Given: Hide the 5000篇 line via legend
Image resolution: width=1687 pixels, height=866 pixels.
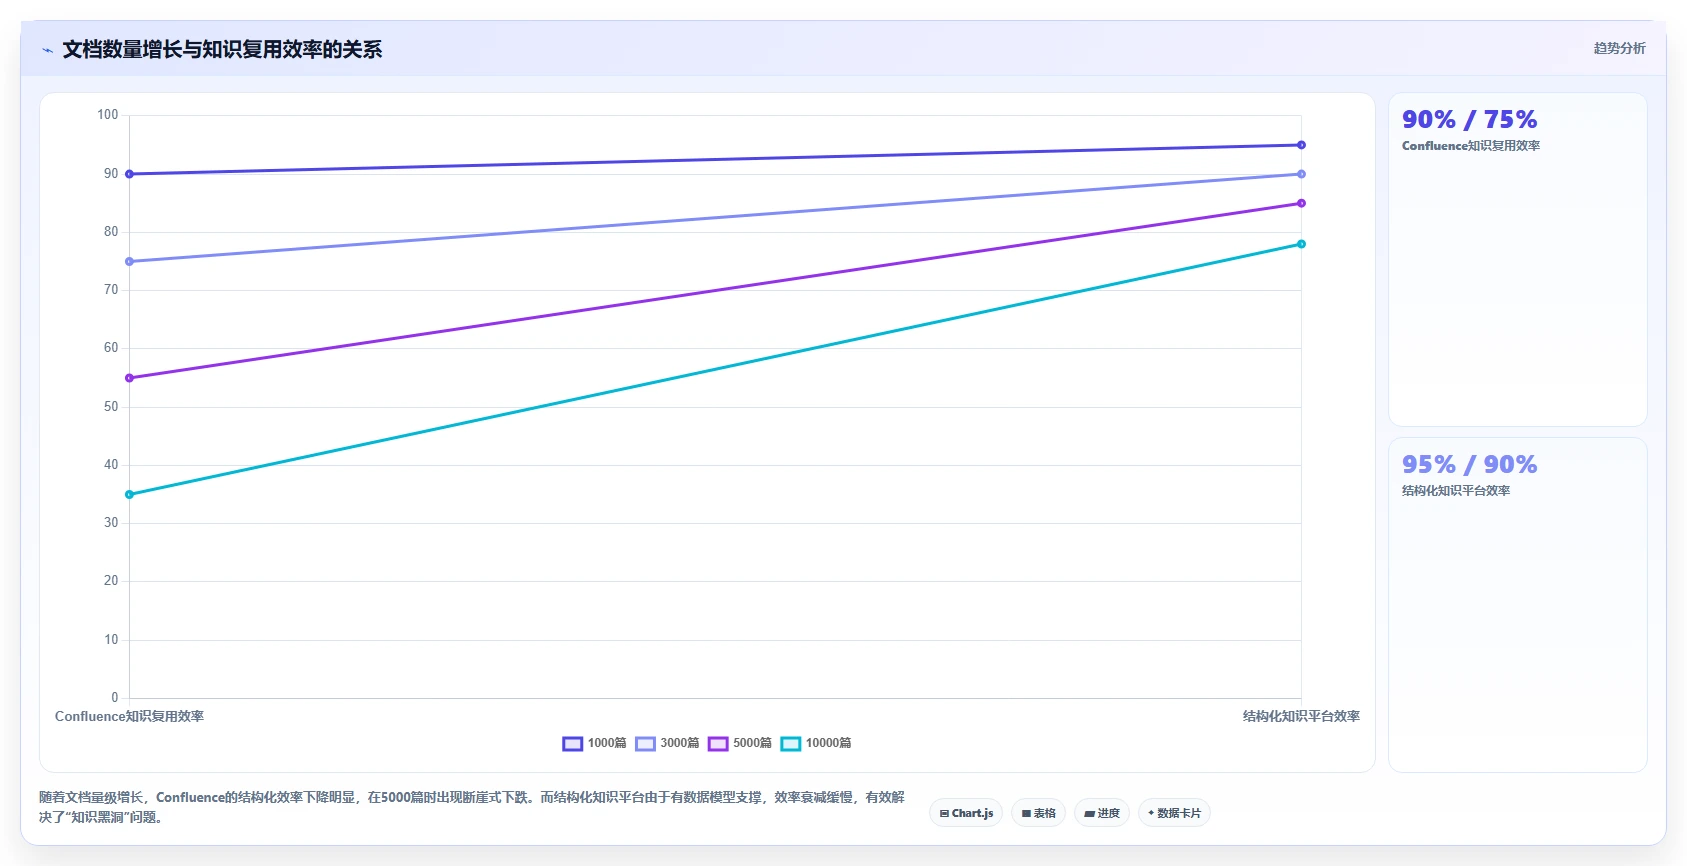Looking at the screenshot, I should tap(740, 743).
